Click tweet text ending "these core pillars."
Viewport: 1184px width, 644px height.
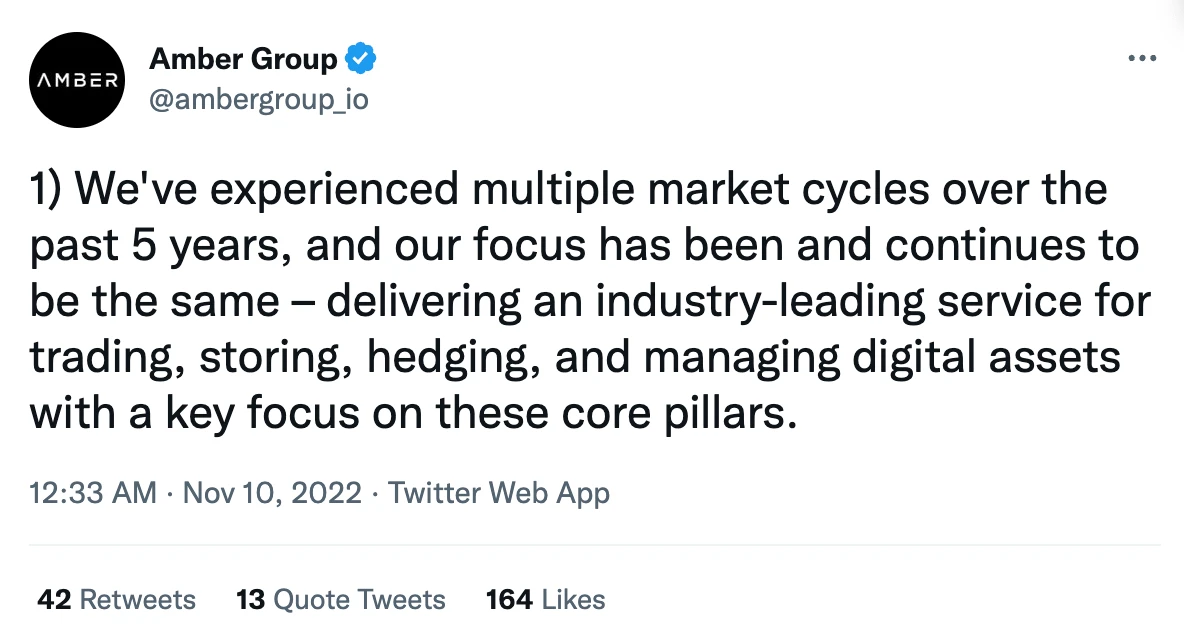point(414,414)
